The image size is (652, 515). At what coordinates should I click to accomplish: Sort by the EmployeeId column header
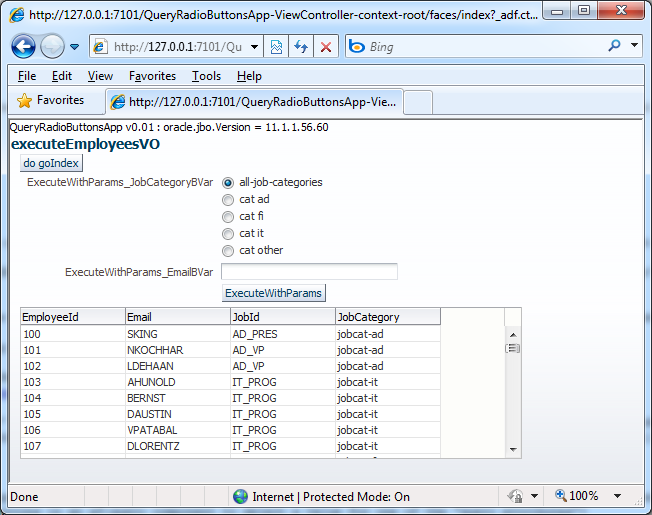click(73, 317)
